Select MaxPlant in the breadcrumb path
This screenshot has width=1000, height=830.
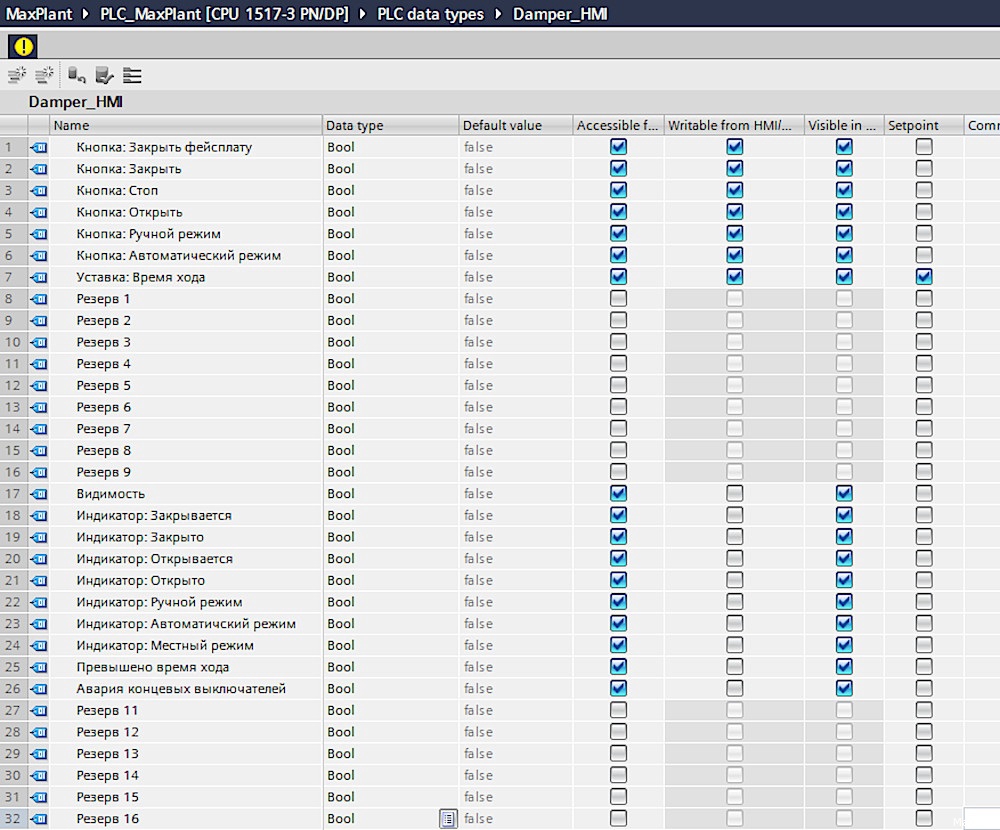pos(39,14)
